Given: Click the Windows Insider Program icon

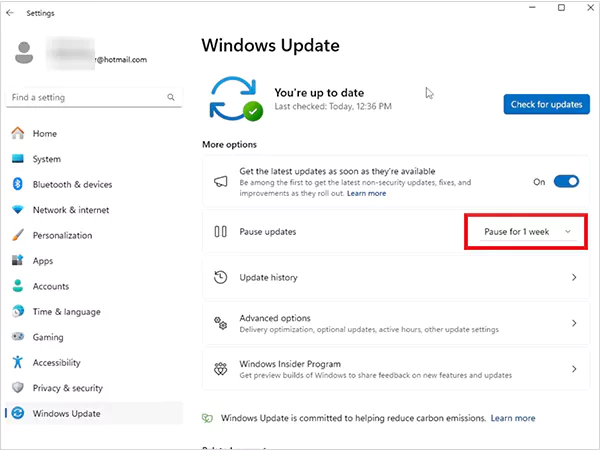Looking at the screenshot, I should click(x=220, y=369).
